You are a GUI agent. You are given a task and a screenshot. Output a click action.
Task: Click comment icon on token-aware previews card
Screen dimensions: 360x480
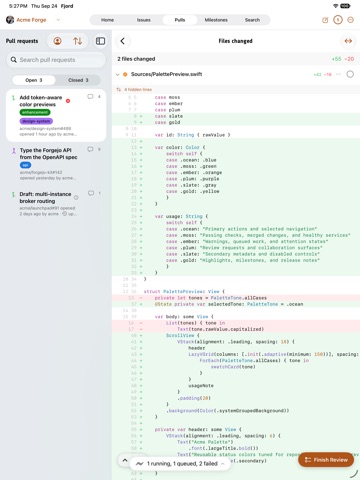[x=90, y=97]
